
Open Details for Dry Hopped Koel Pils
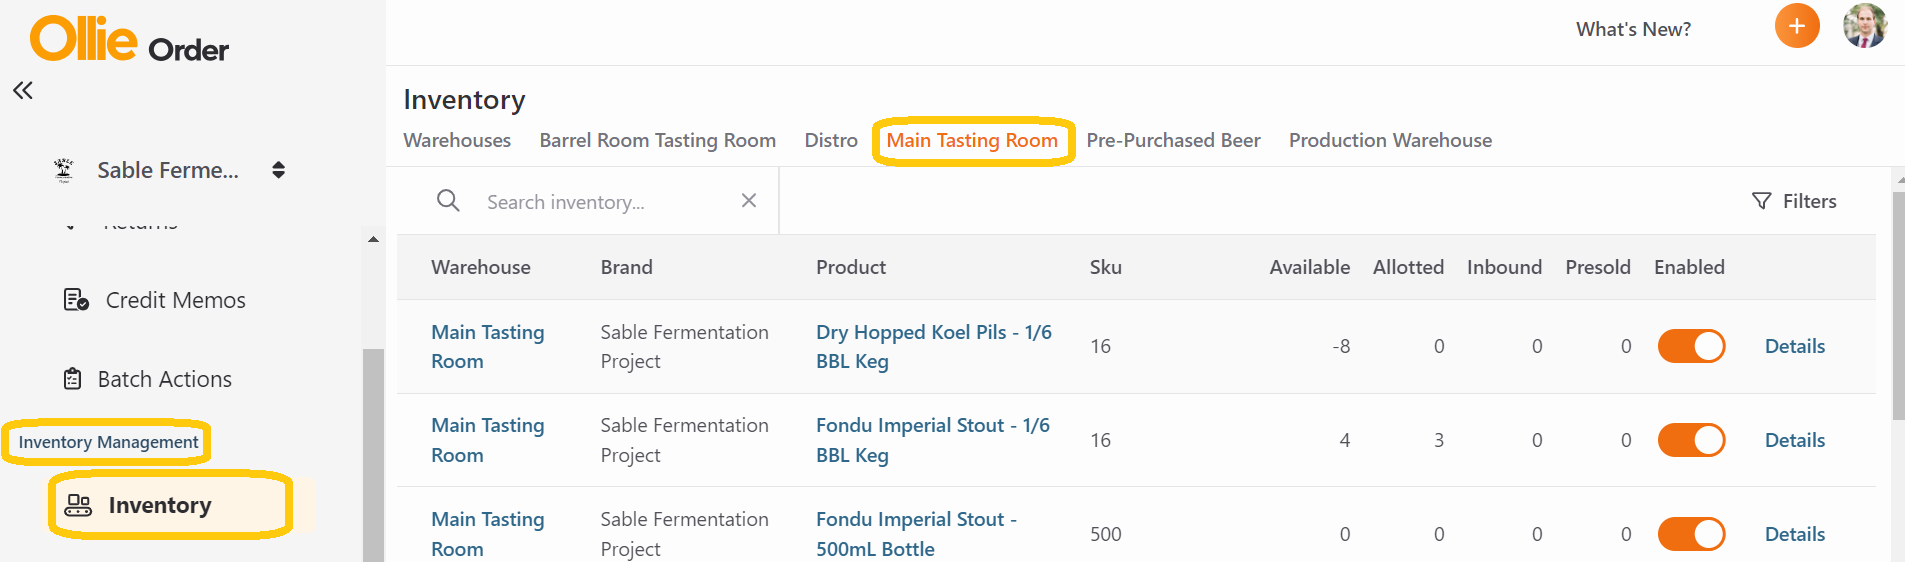click(x=1794, y=346)
